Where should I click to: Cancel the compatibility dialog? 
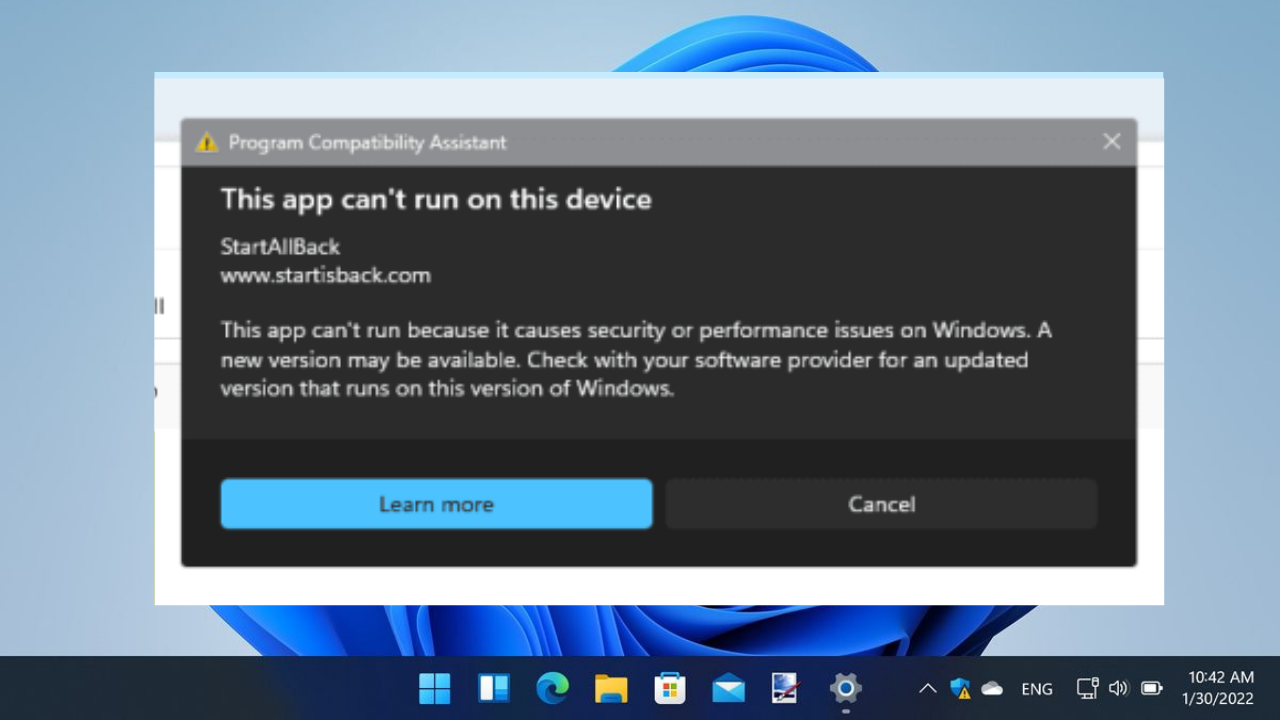point(881,504)
